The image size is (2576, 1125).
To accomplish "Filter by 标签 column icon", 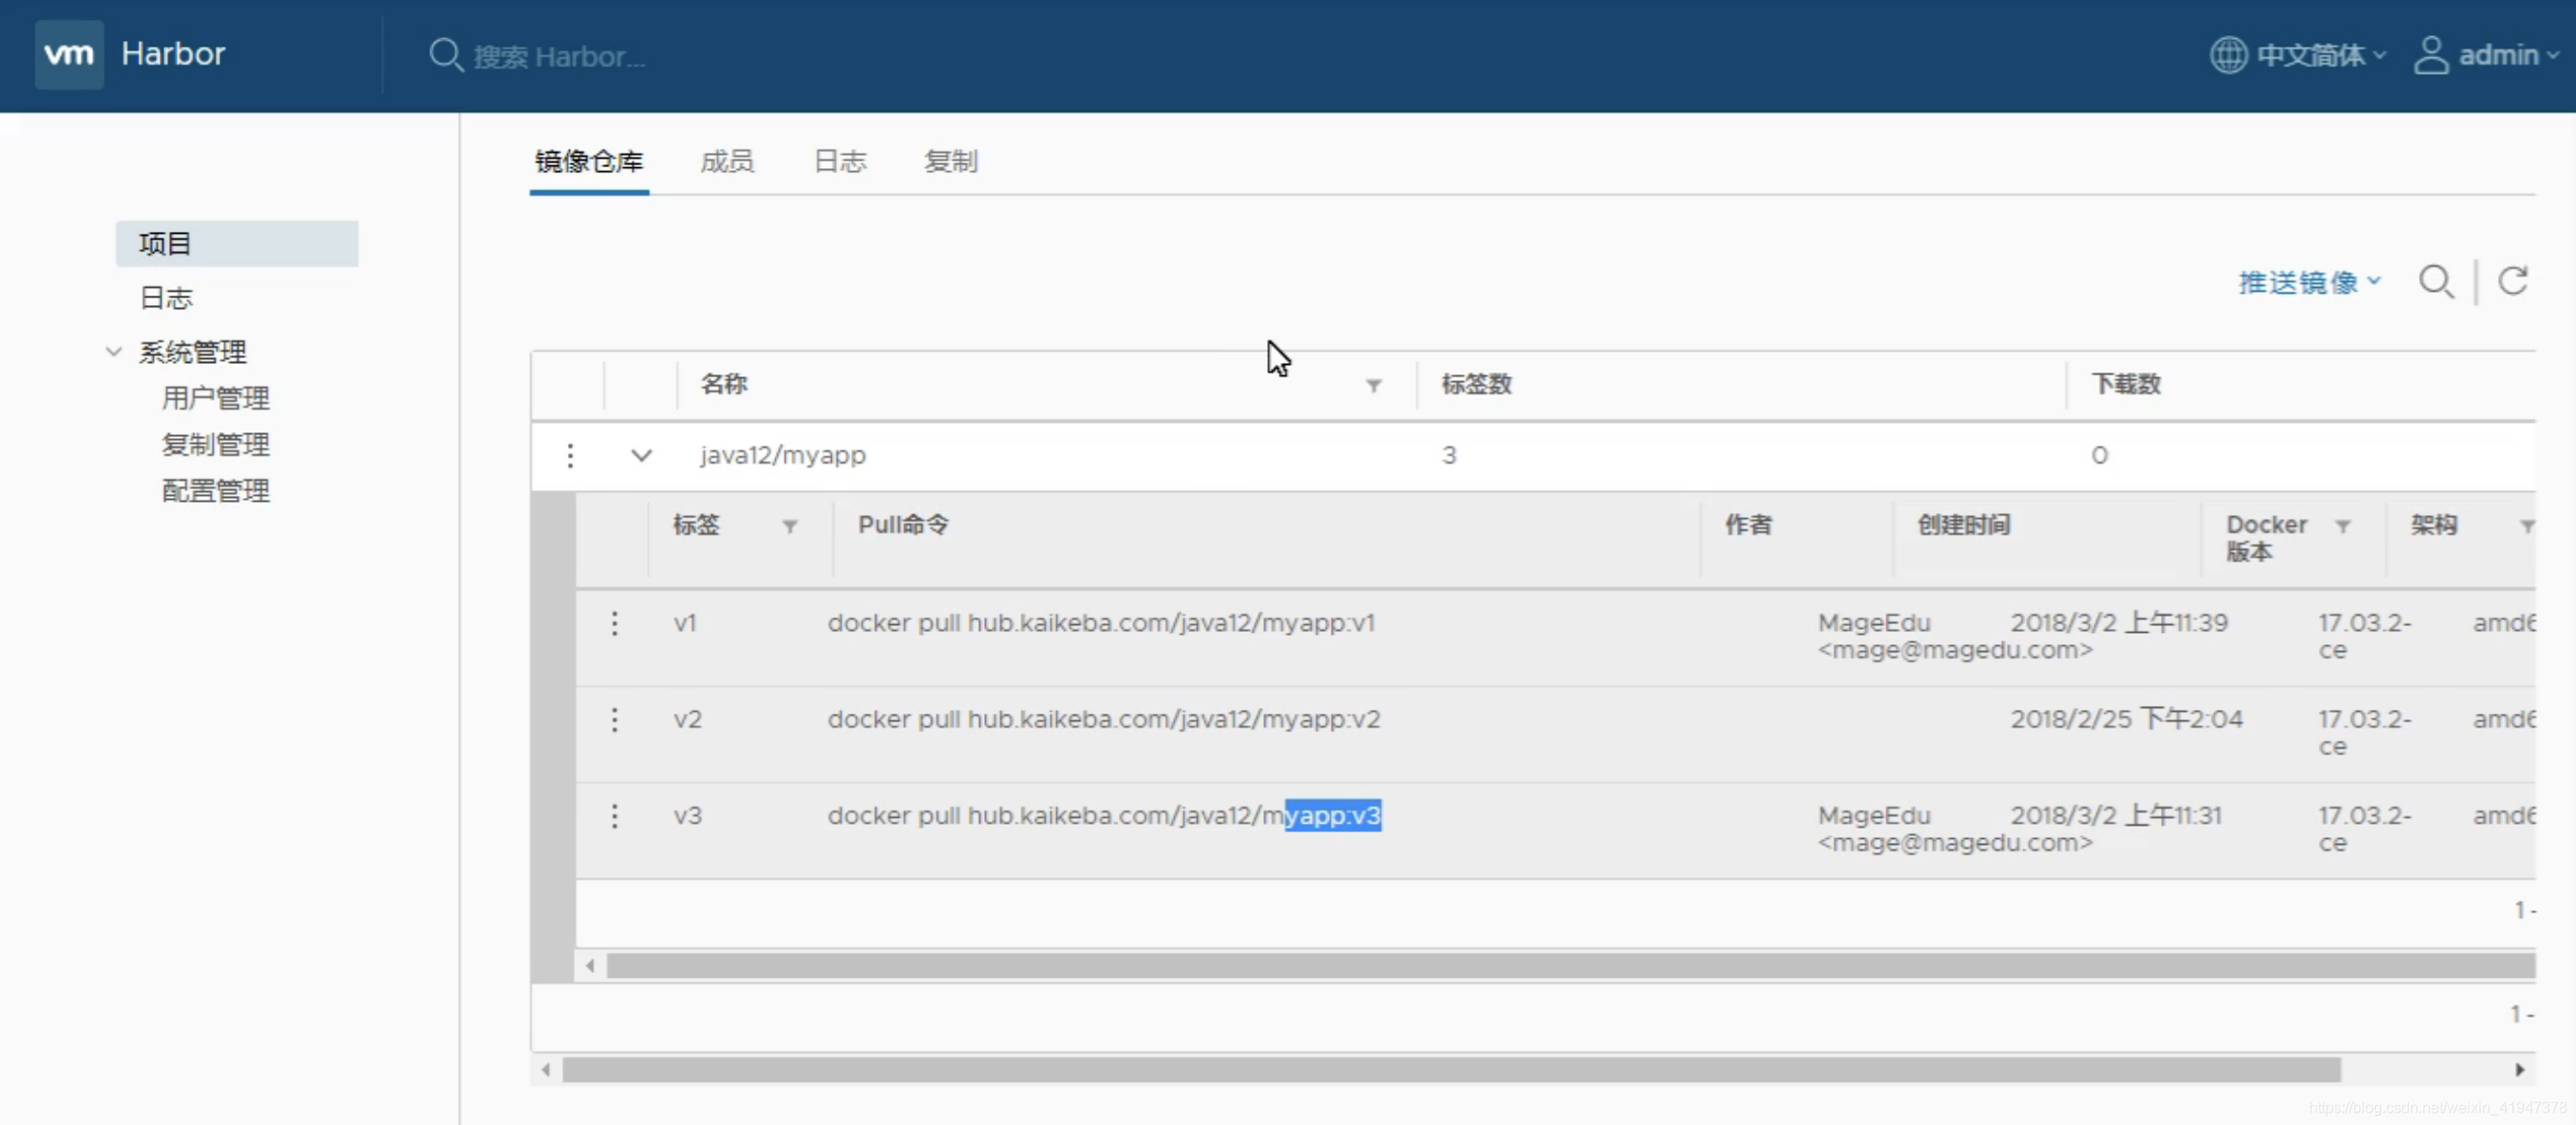I will 789,526.
